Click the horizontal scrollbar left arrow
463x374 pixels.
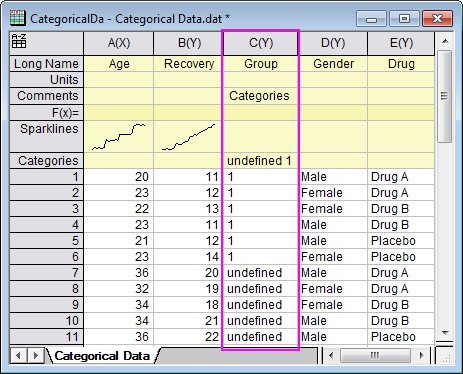point(331,356)
